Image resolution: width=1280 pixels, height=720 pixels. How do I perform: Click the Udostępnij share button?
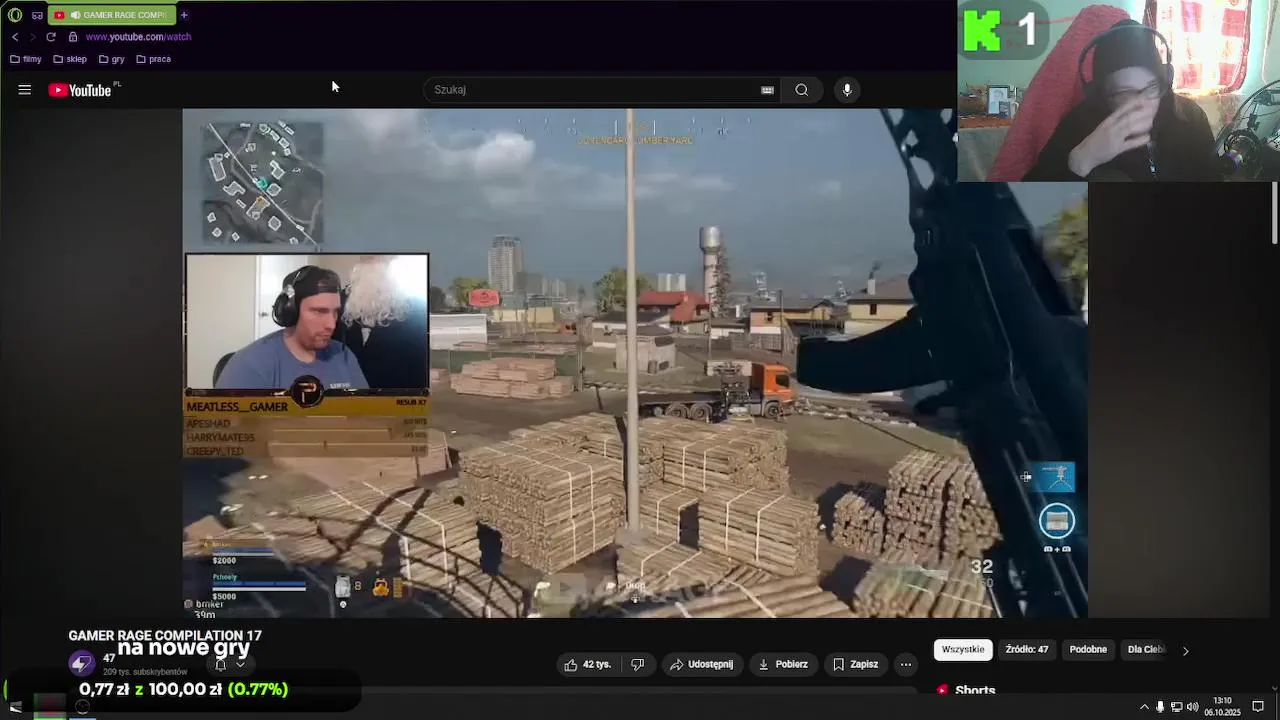(702, 664)
